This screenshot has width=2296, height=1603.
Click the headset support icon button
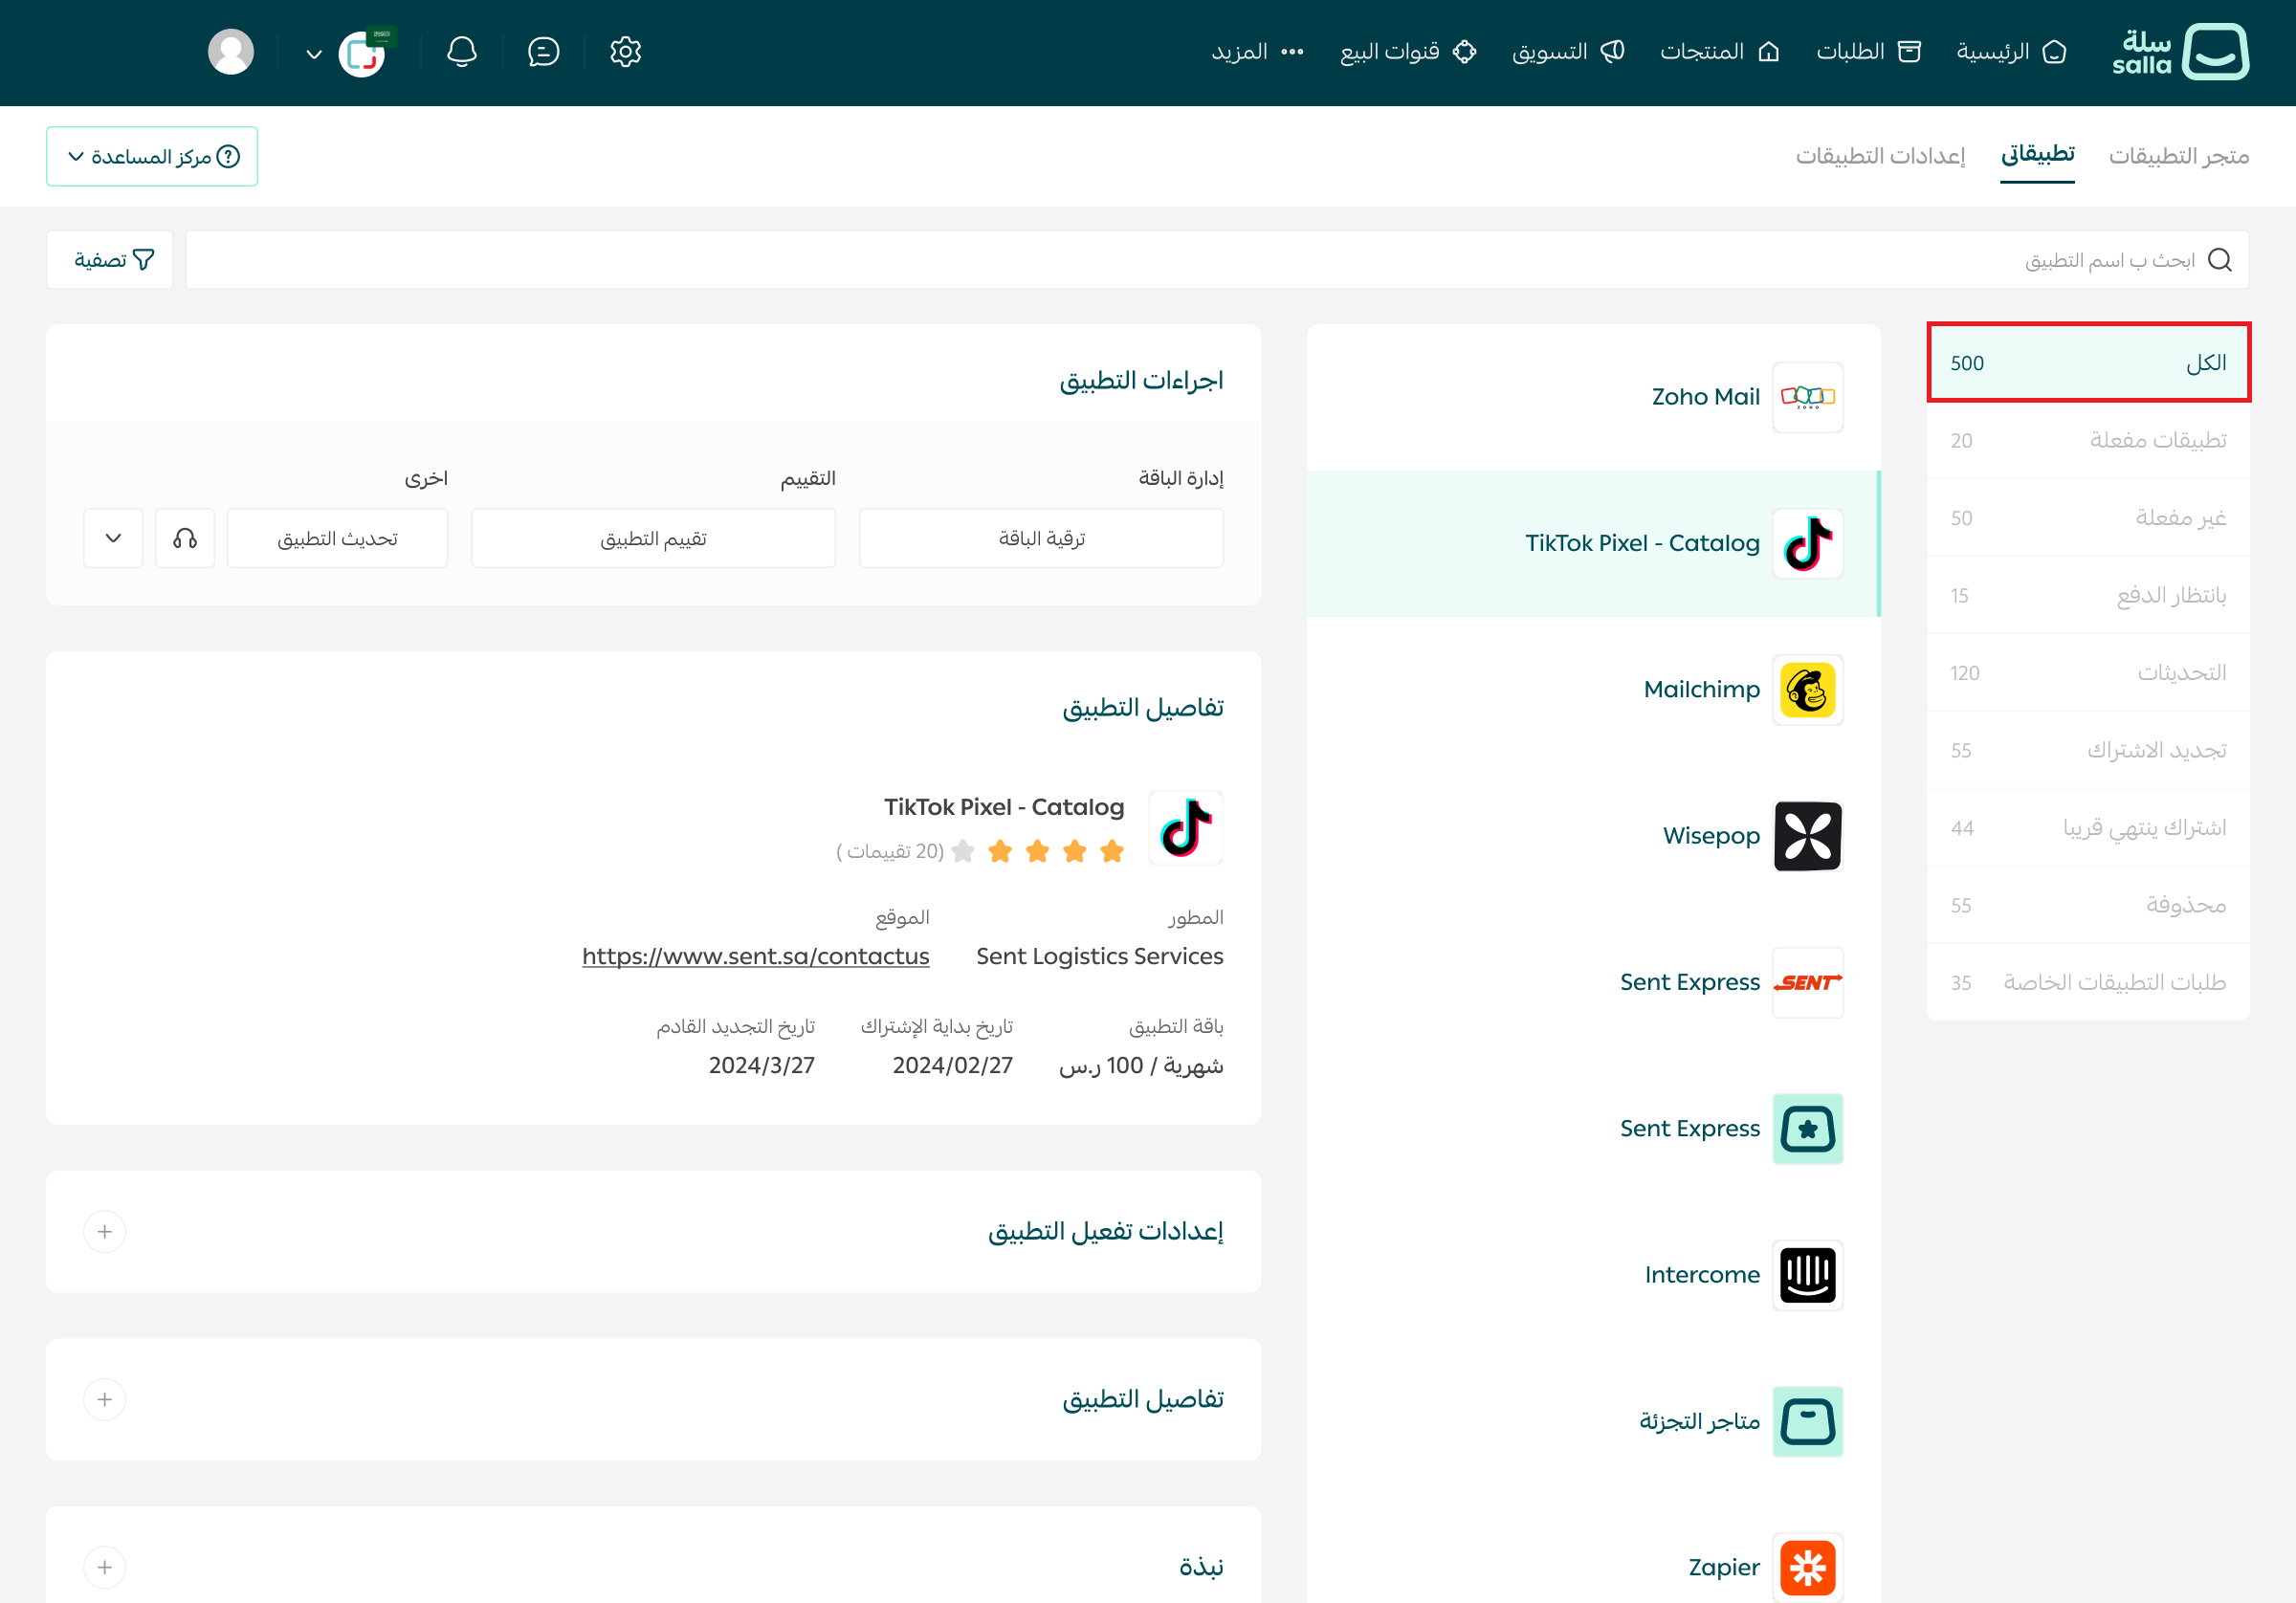(x=185, y=538)
